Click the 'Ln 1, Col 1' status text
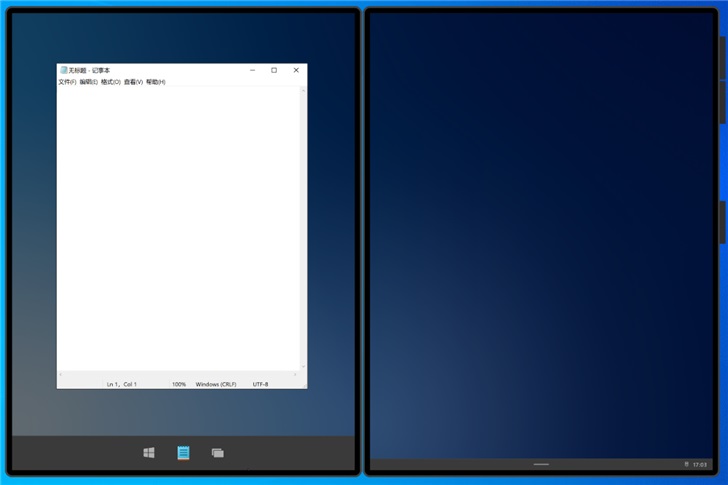 coord(122,384)
